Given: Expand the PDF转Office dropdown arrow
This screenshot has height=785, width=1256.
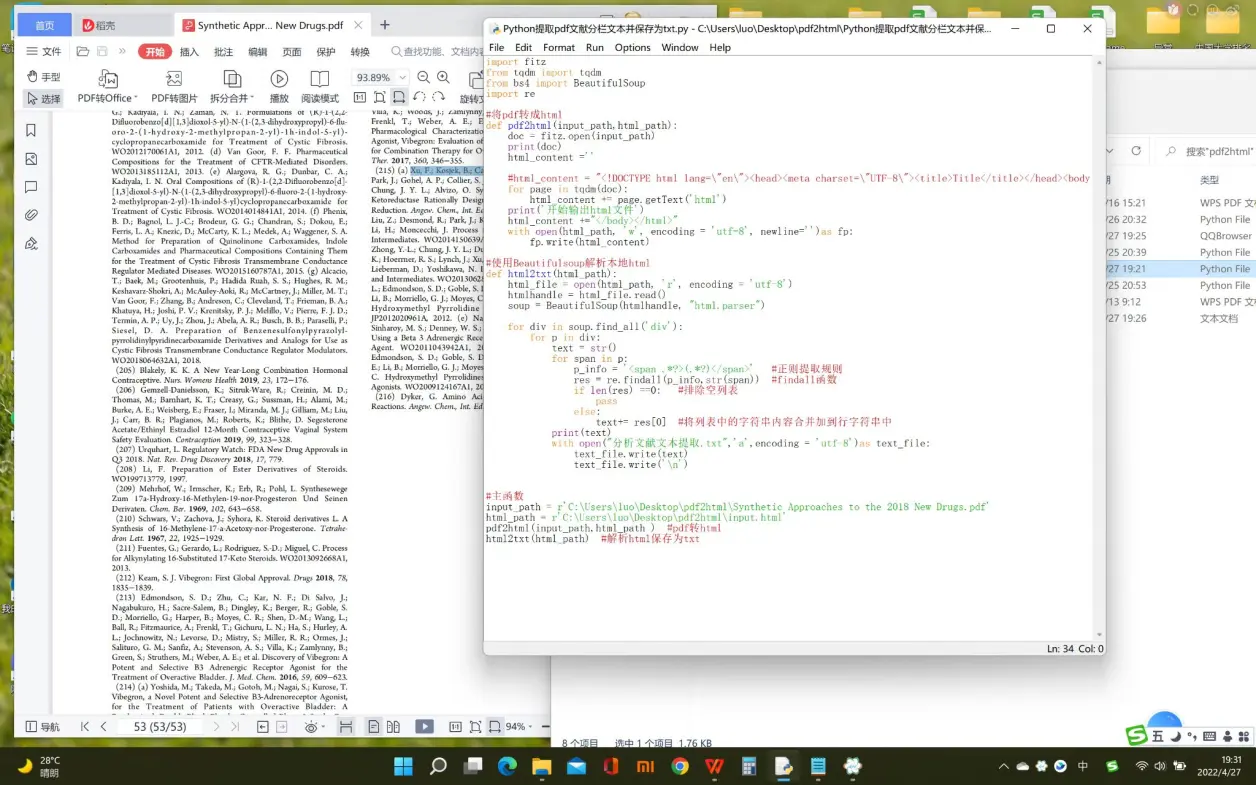Looking at the screenshot, I should pos(137,98).
